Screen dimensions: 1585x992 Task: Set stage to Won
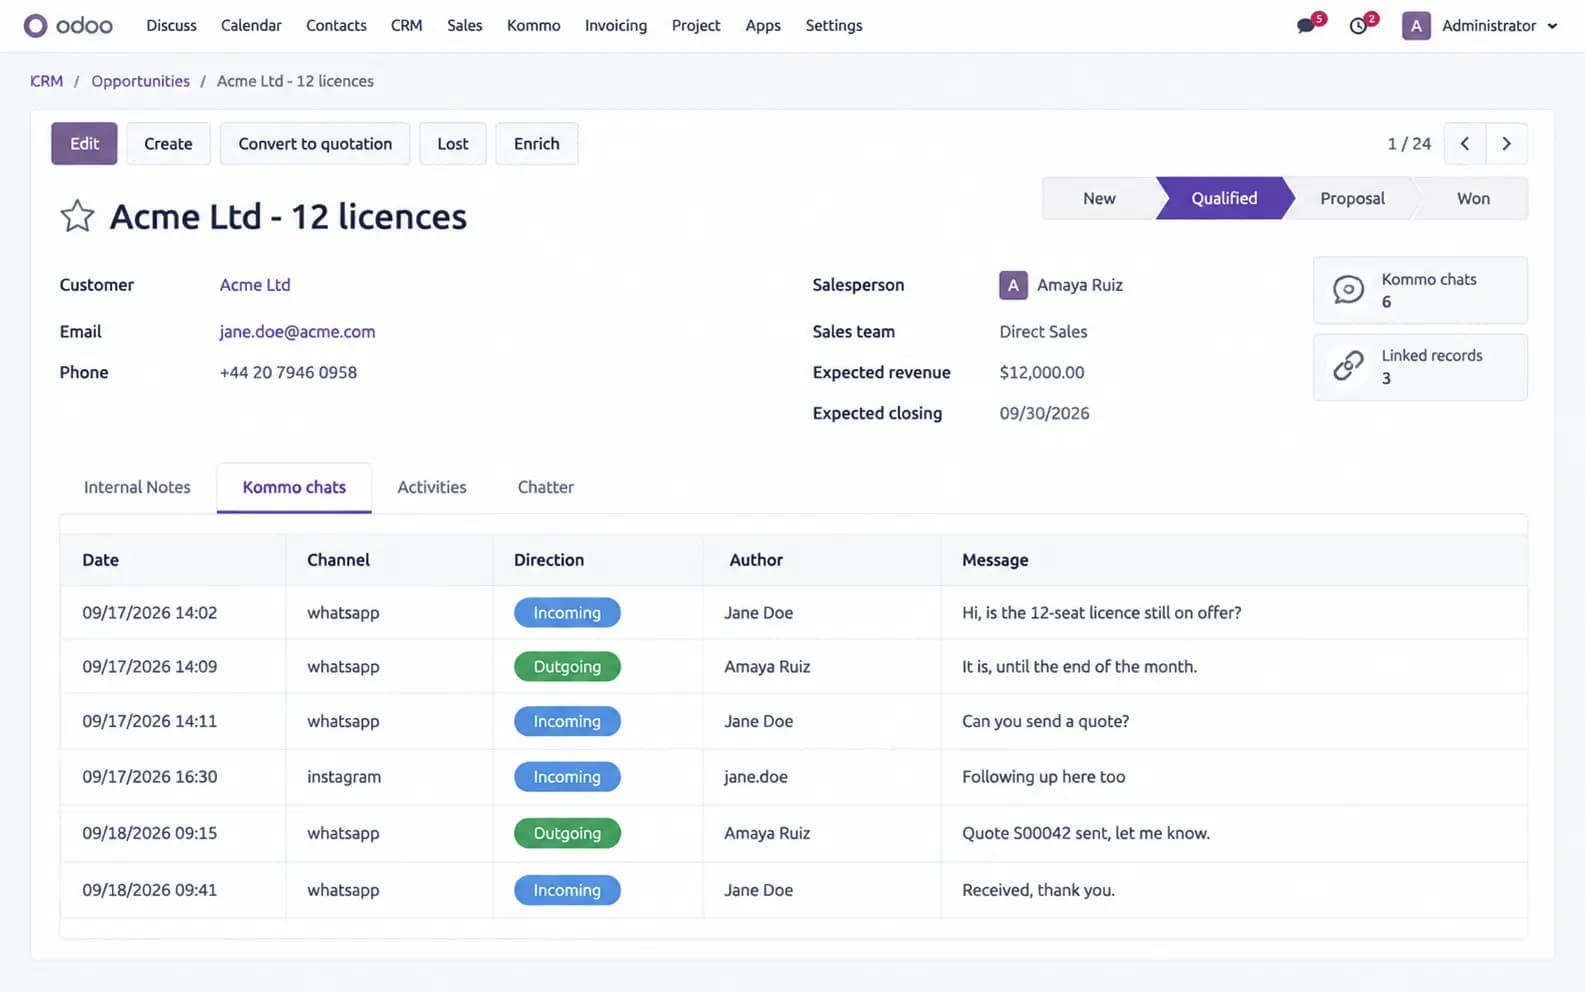tap(1473, 198)
